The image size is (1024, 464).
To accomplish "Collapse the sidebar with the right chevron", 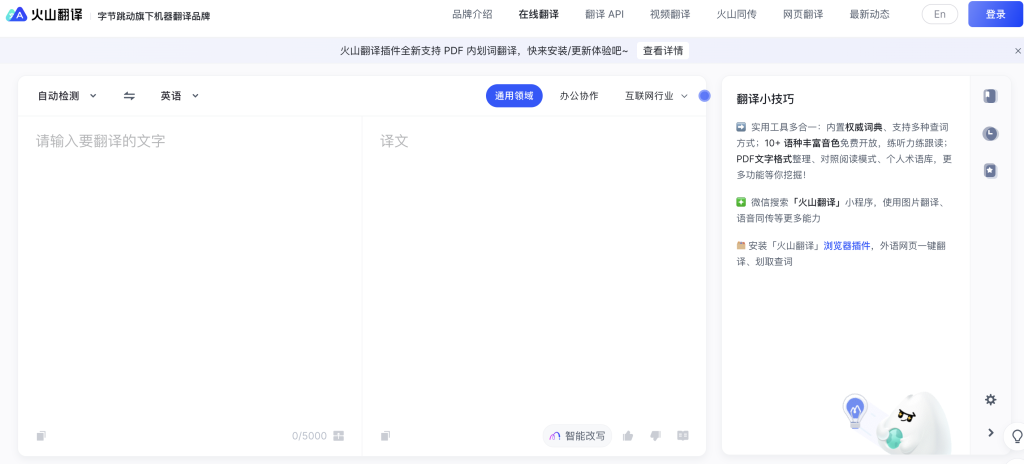I will pos(991,433).
